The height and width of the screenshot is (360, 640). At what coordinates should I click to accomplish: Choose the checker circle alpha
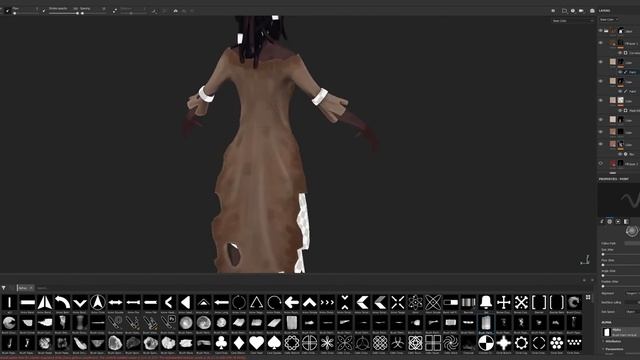click(x=486, y=343)
